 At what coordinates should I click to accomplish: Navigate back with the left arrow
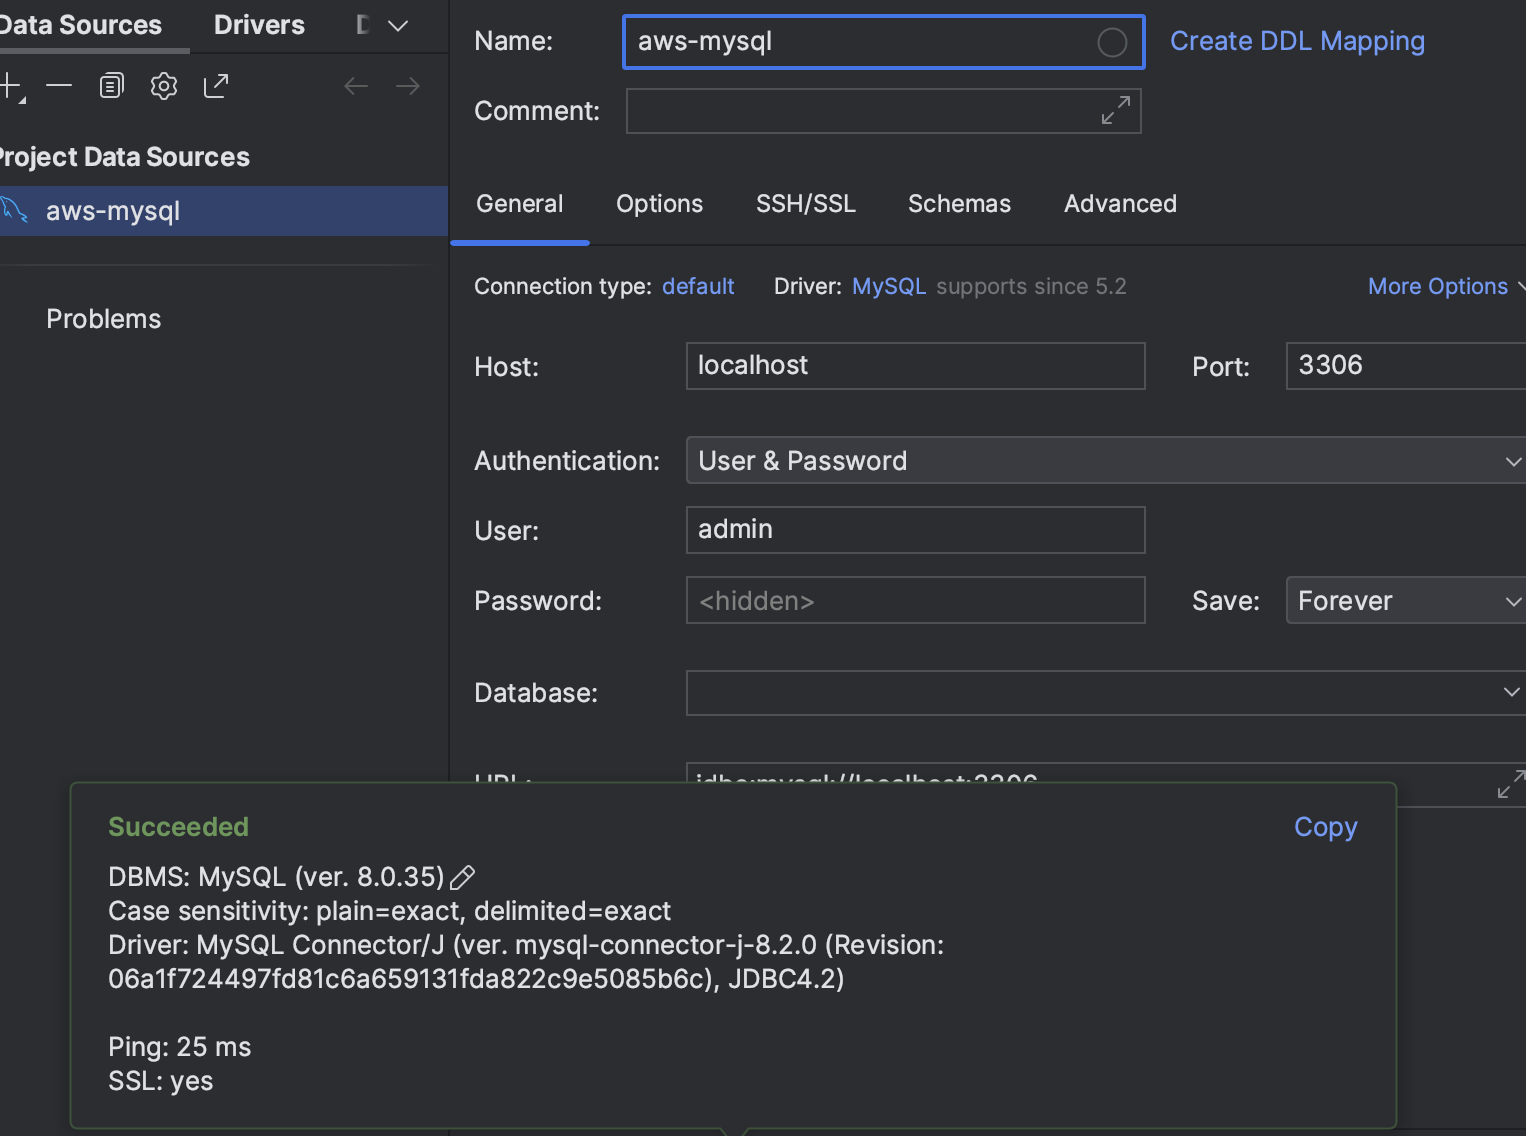[x=356, y=86]
